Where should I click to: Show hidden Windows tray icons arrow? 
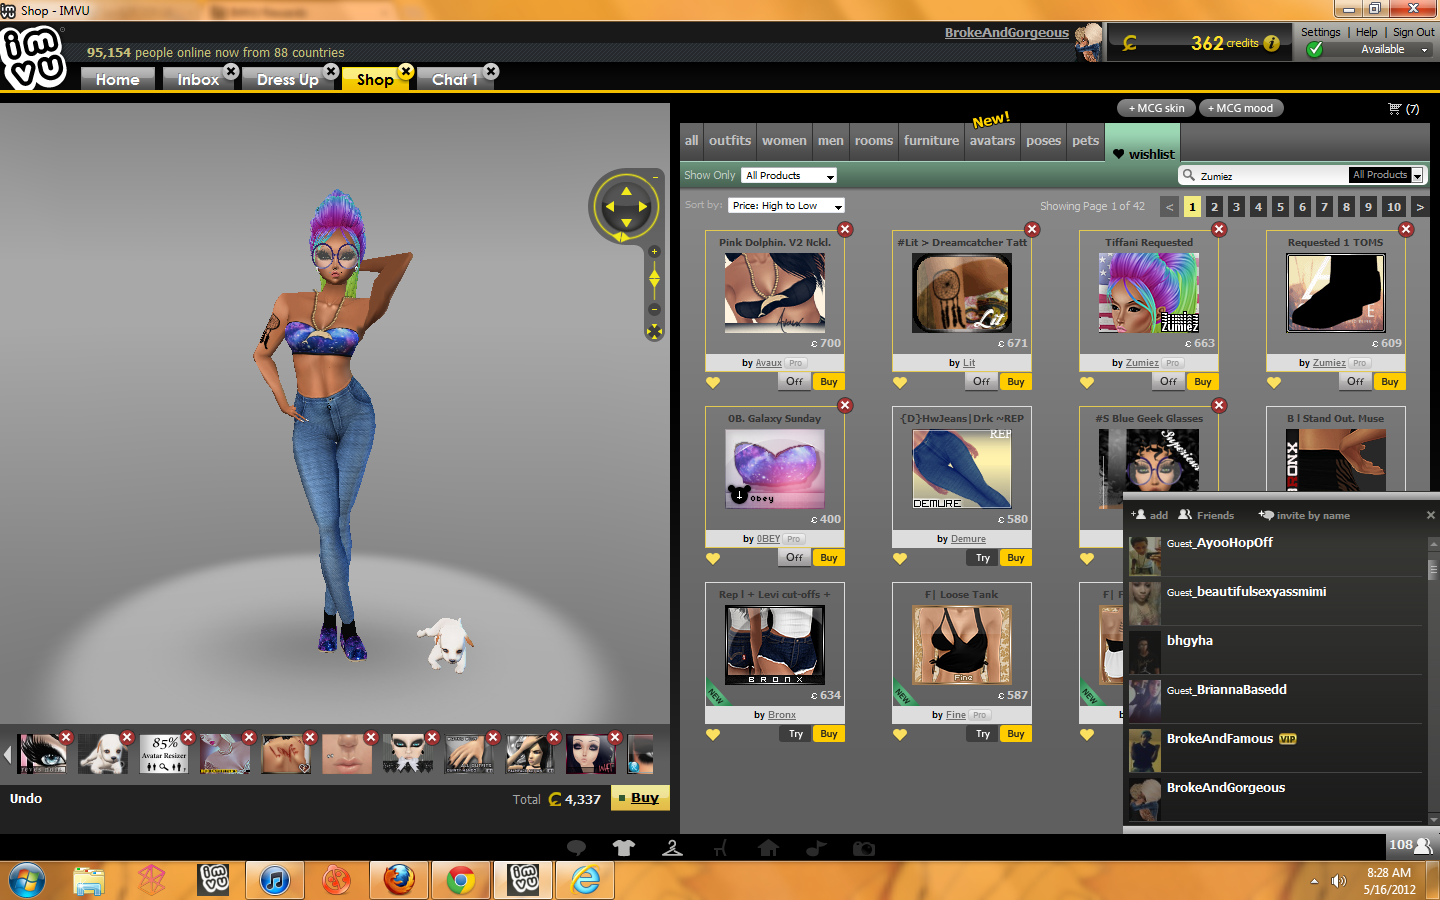(1314, 881)
